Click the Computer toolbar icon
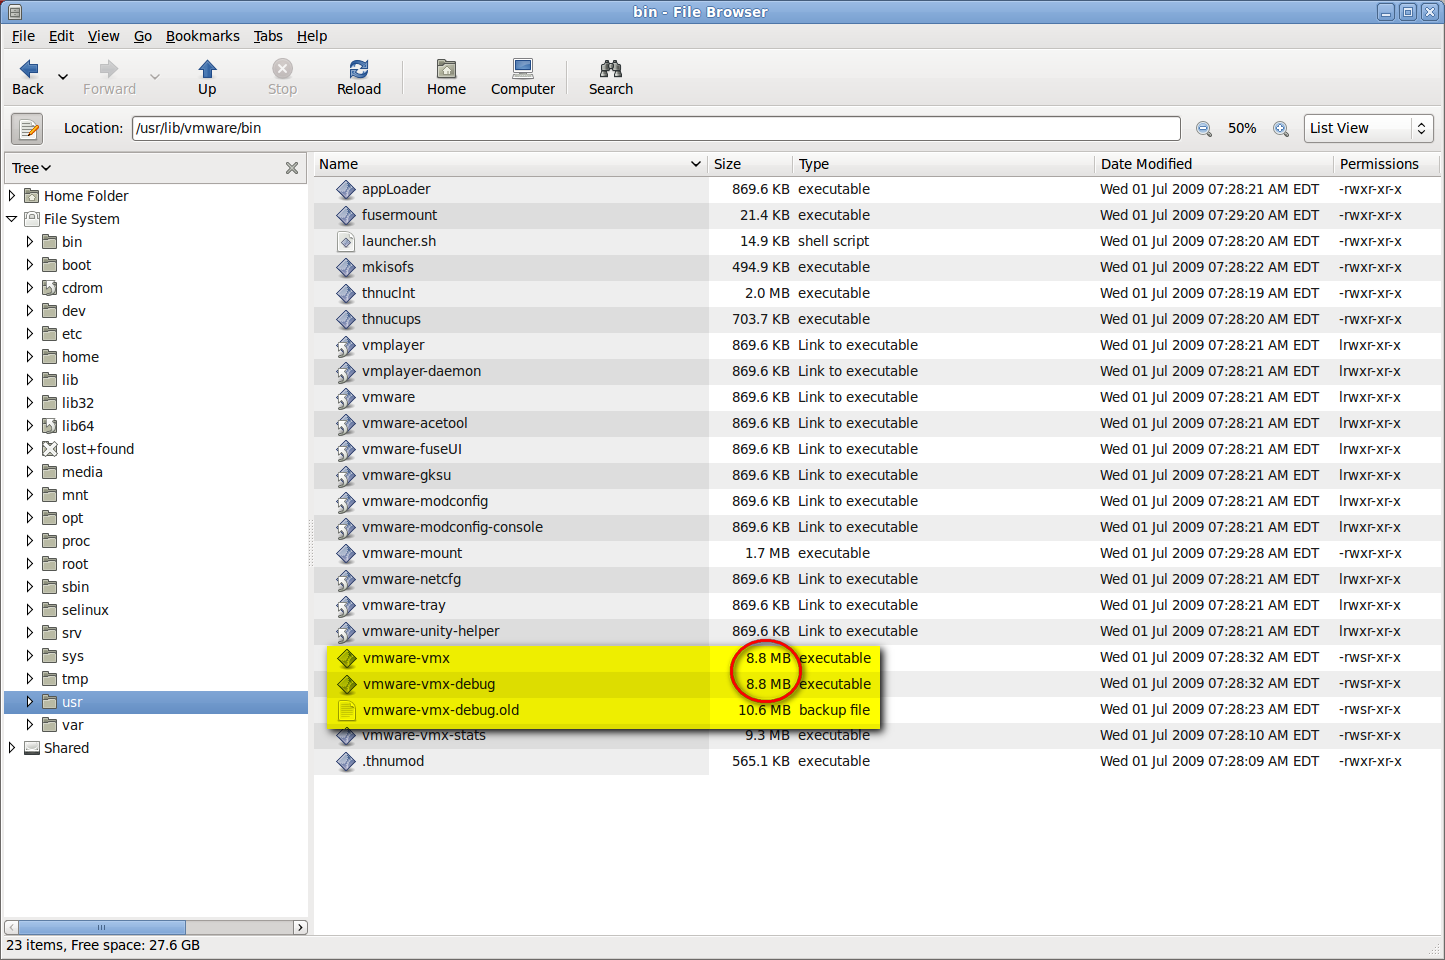The height and width of the screenshot is (960, 1445). [522, 69]
